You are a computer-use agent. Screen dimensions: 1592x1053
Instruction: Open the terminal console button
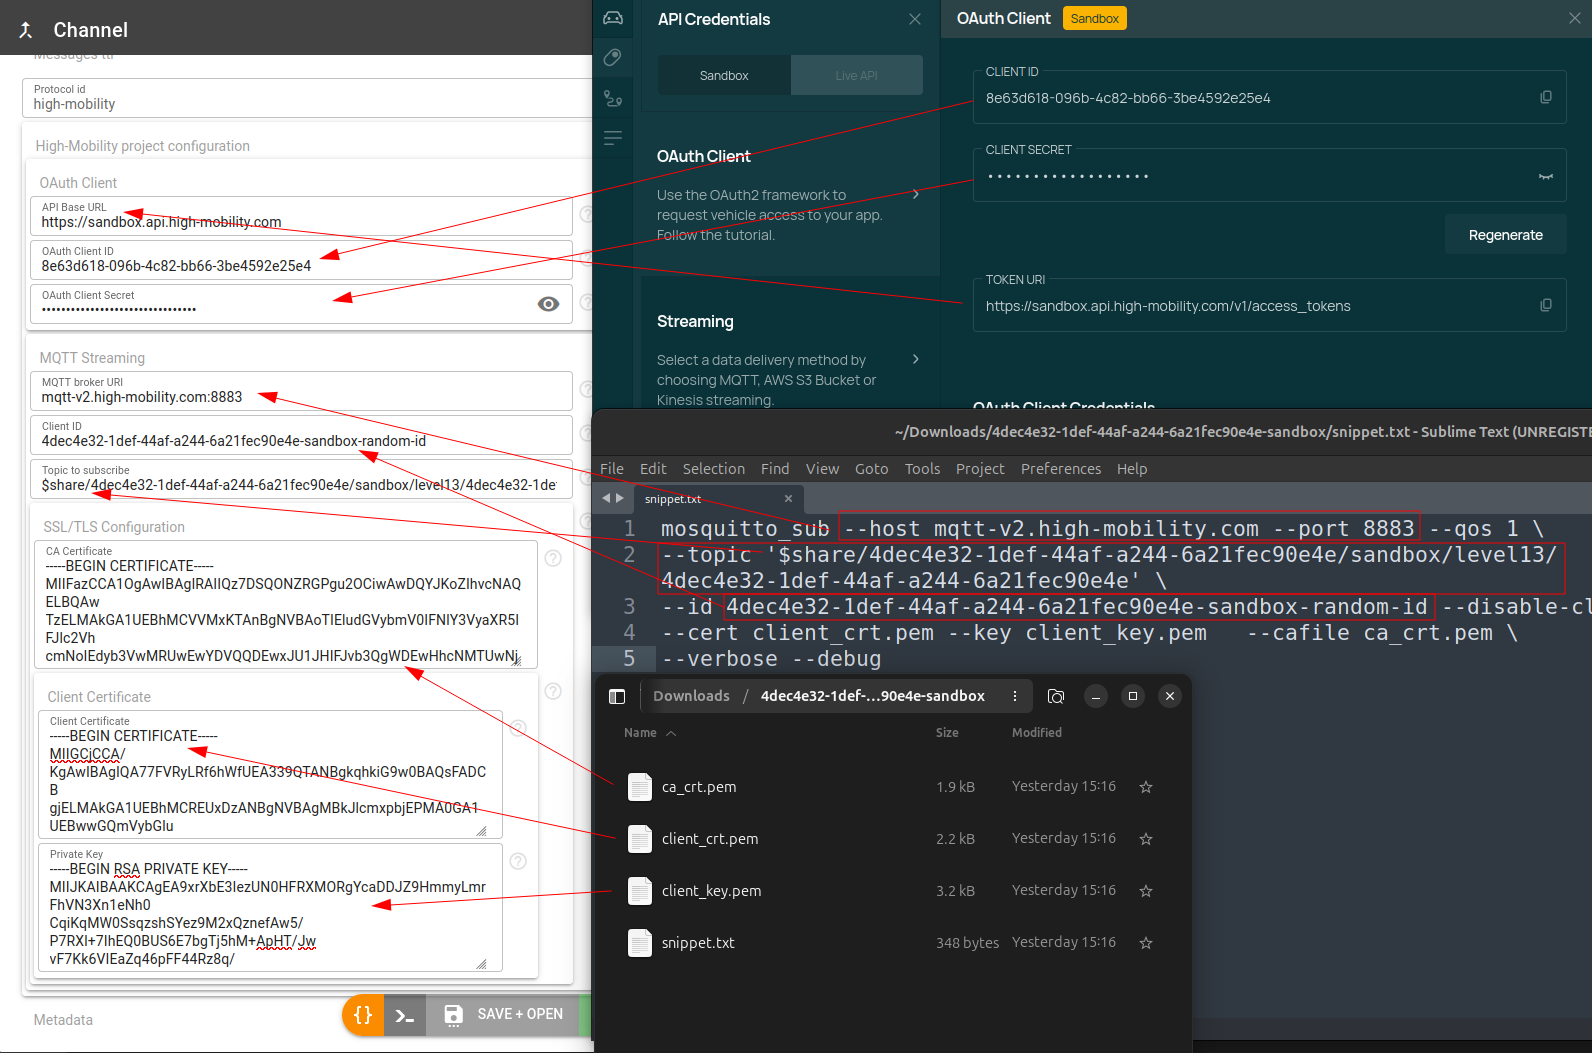[405, 1015]
